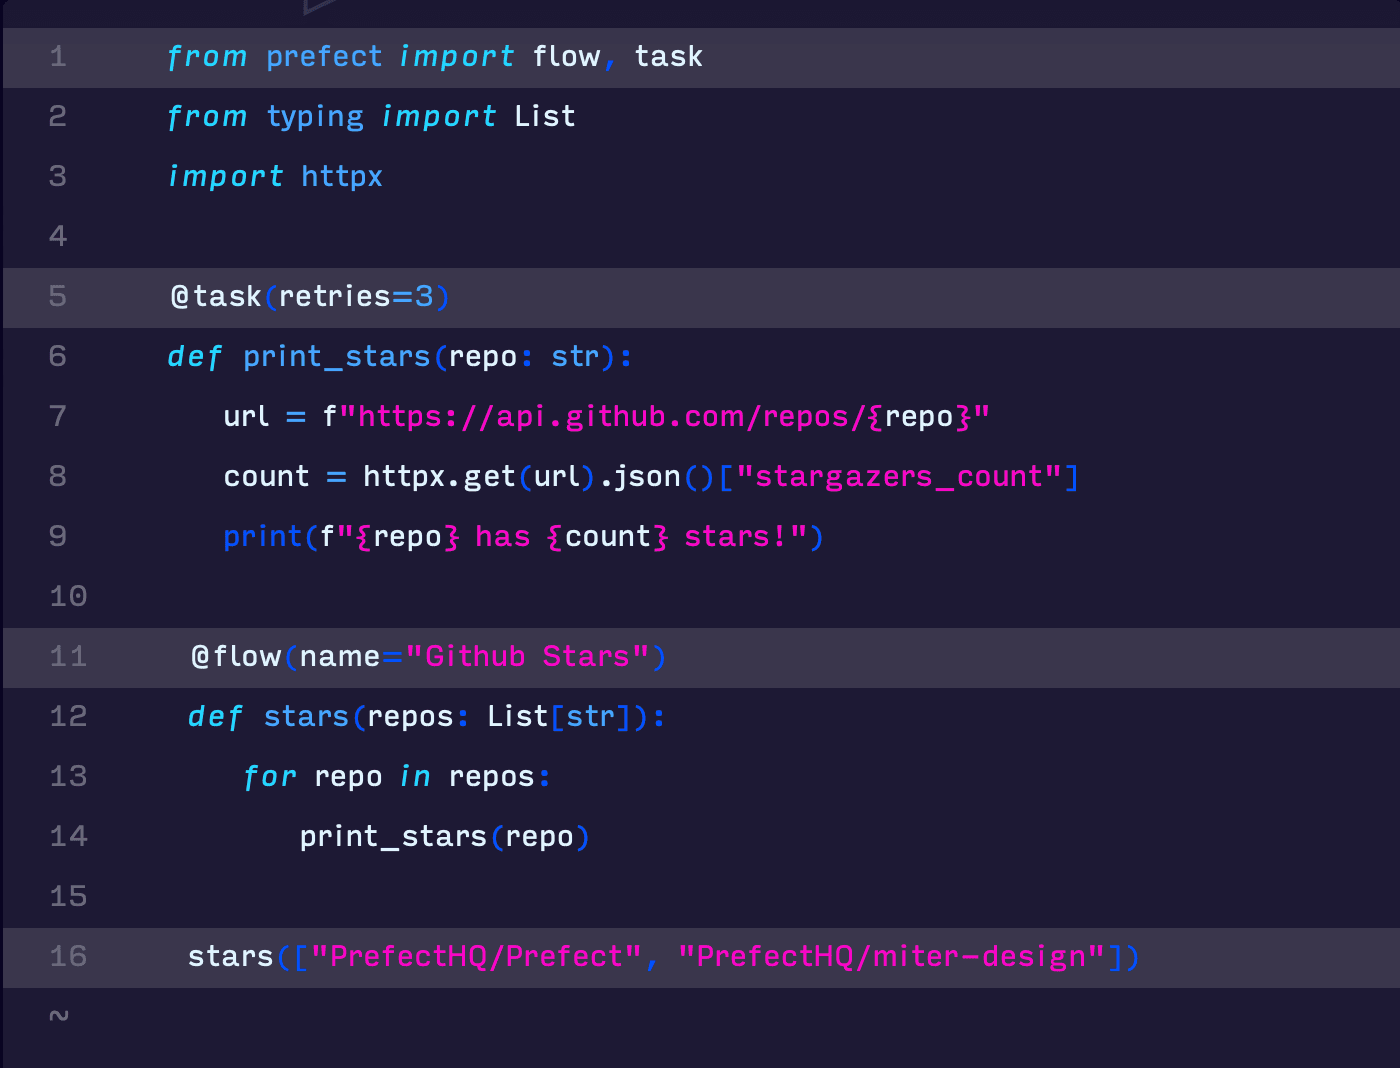Click the retries=3 argument
The width and height of the screenshot is (1400, 1068).
point(356,297)
